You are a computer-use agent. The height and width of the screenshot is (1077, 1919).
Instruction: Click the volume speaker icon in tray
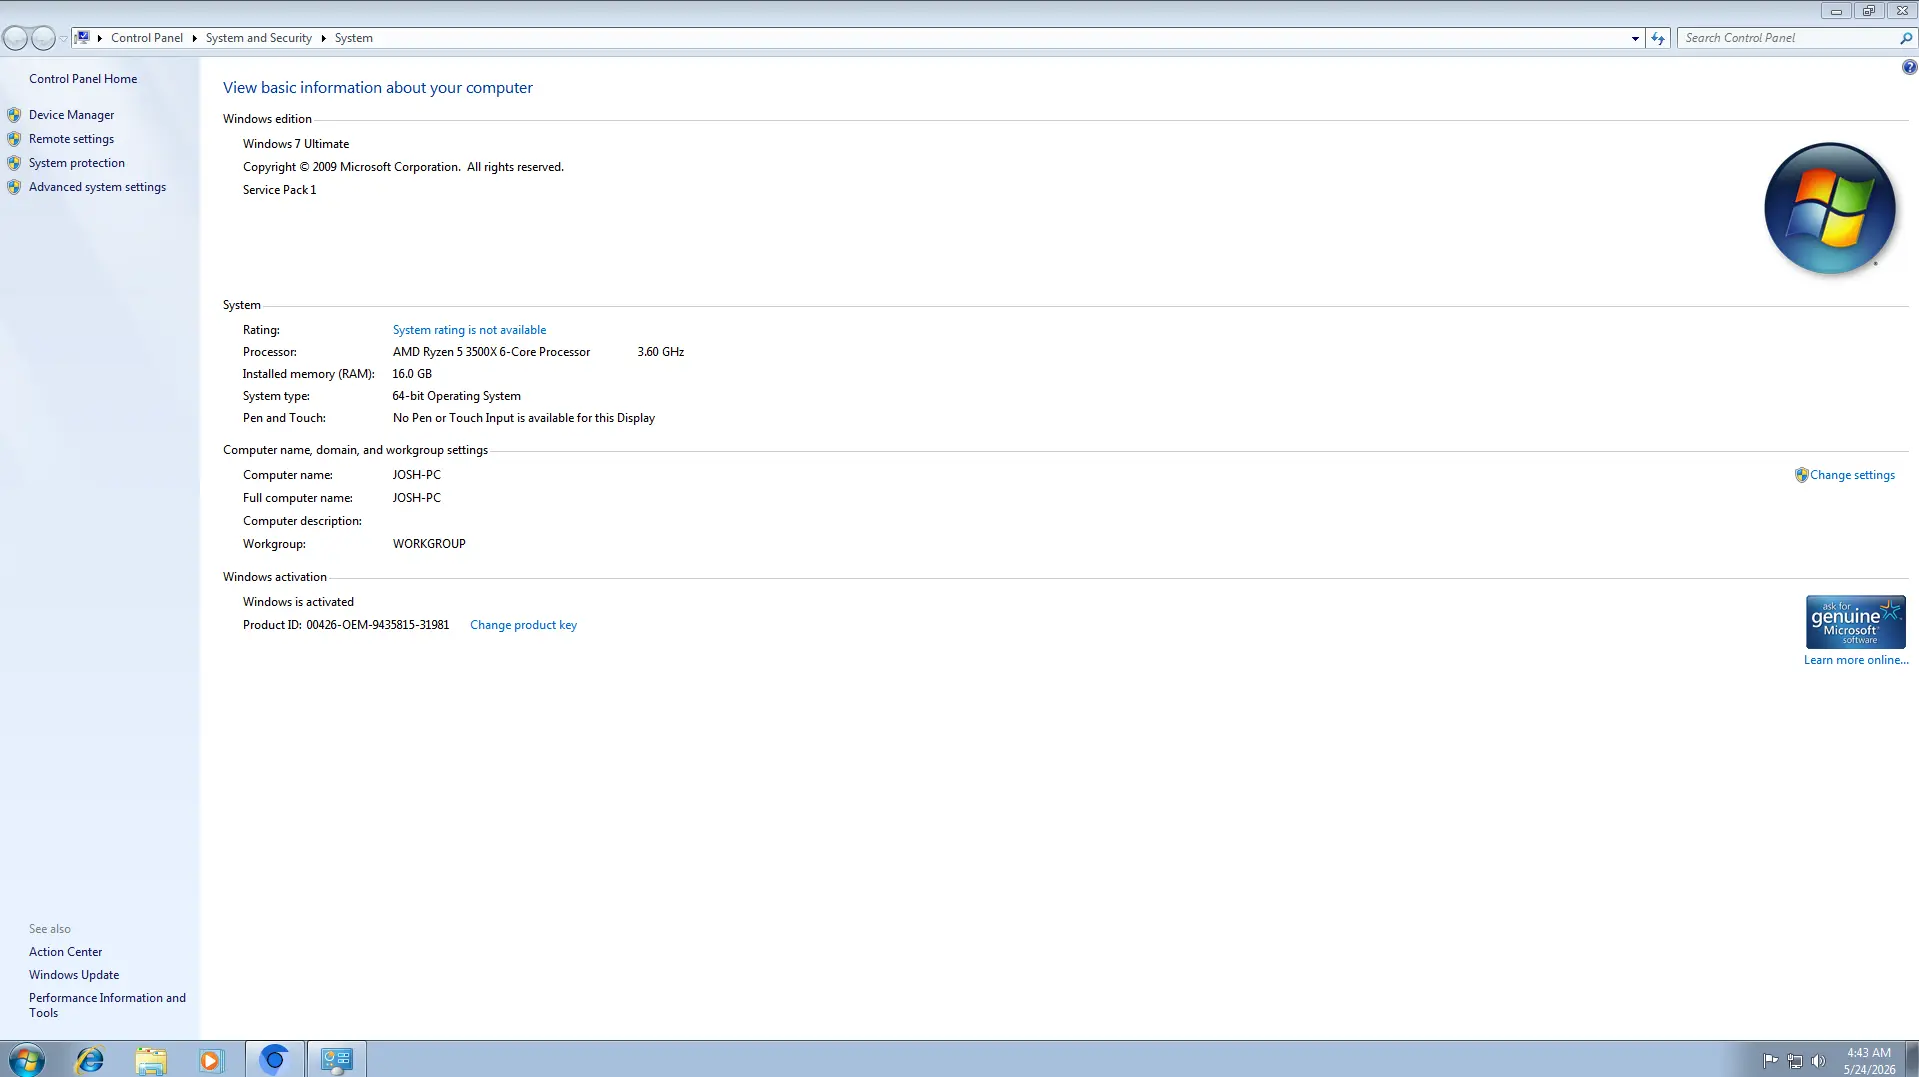coord(1819,1060)
